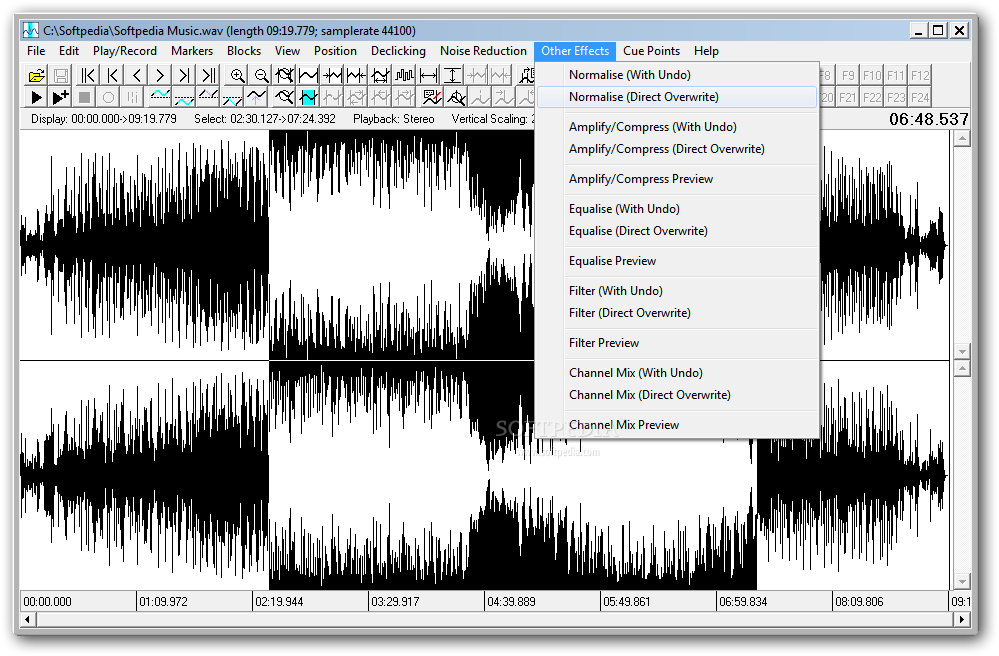Click the red-slash waveform edit icon
The image size is (999, 656).
coord(432,97)
